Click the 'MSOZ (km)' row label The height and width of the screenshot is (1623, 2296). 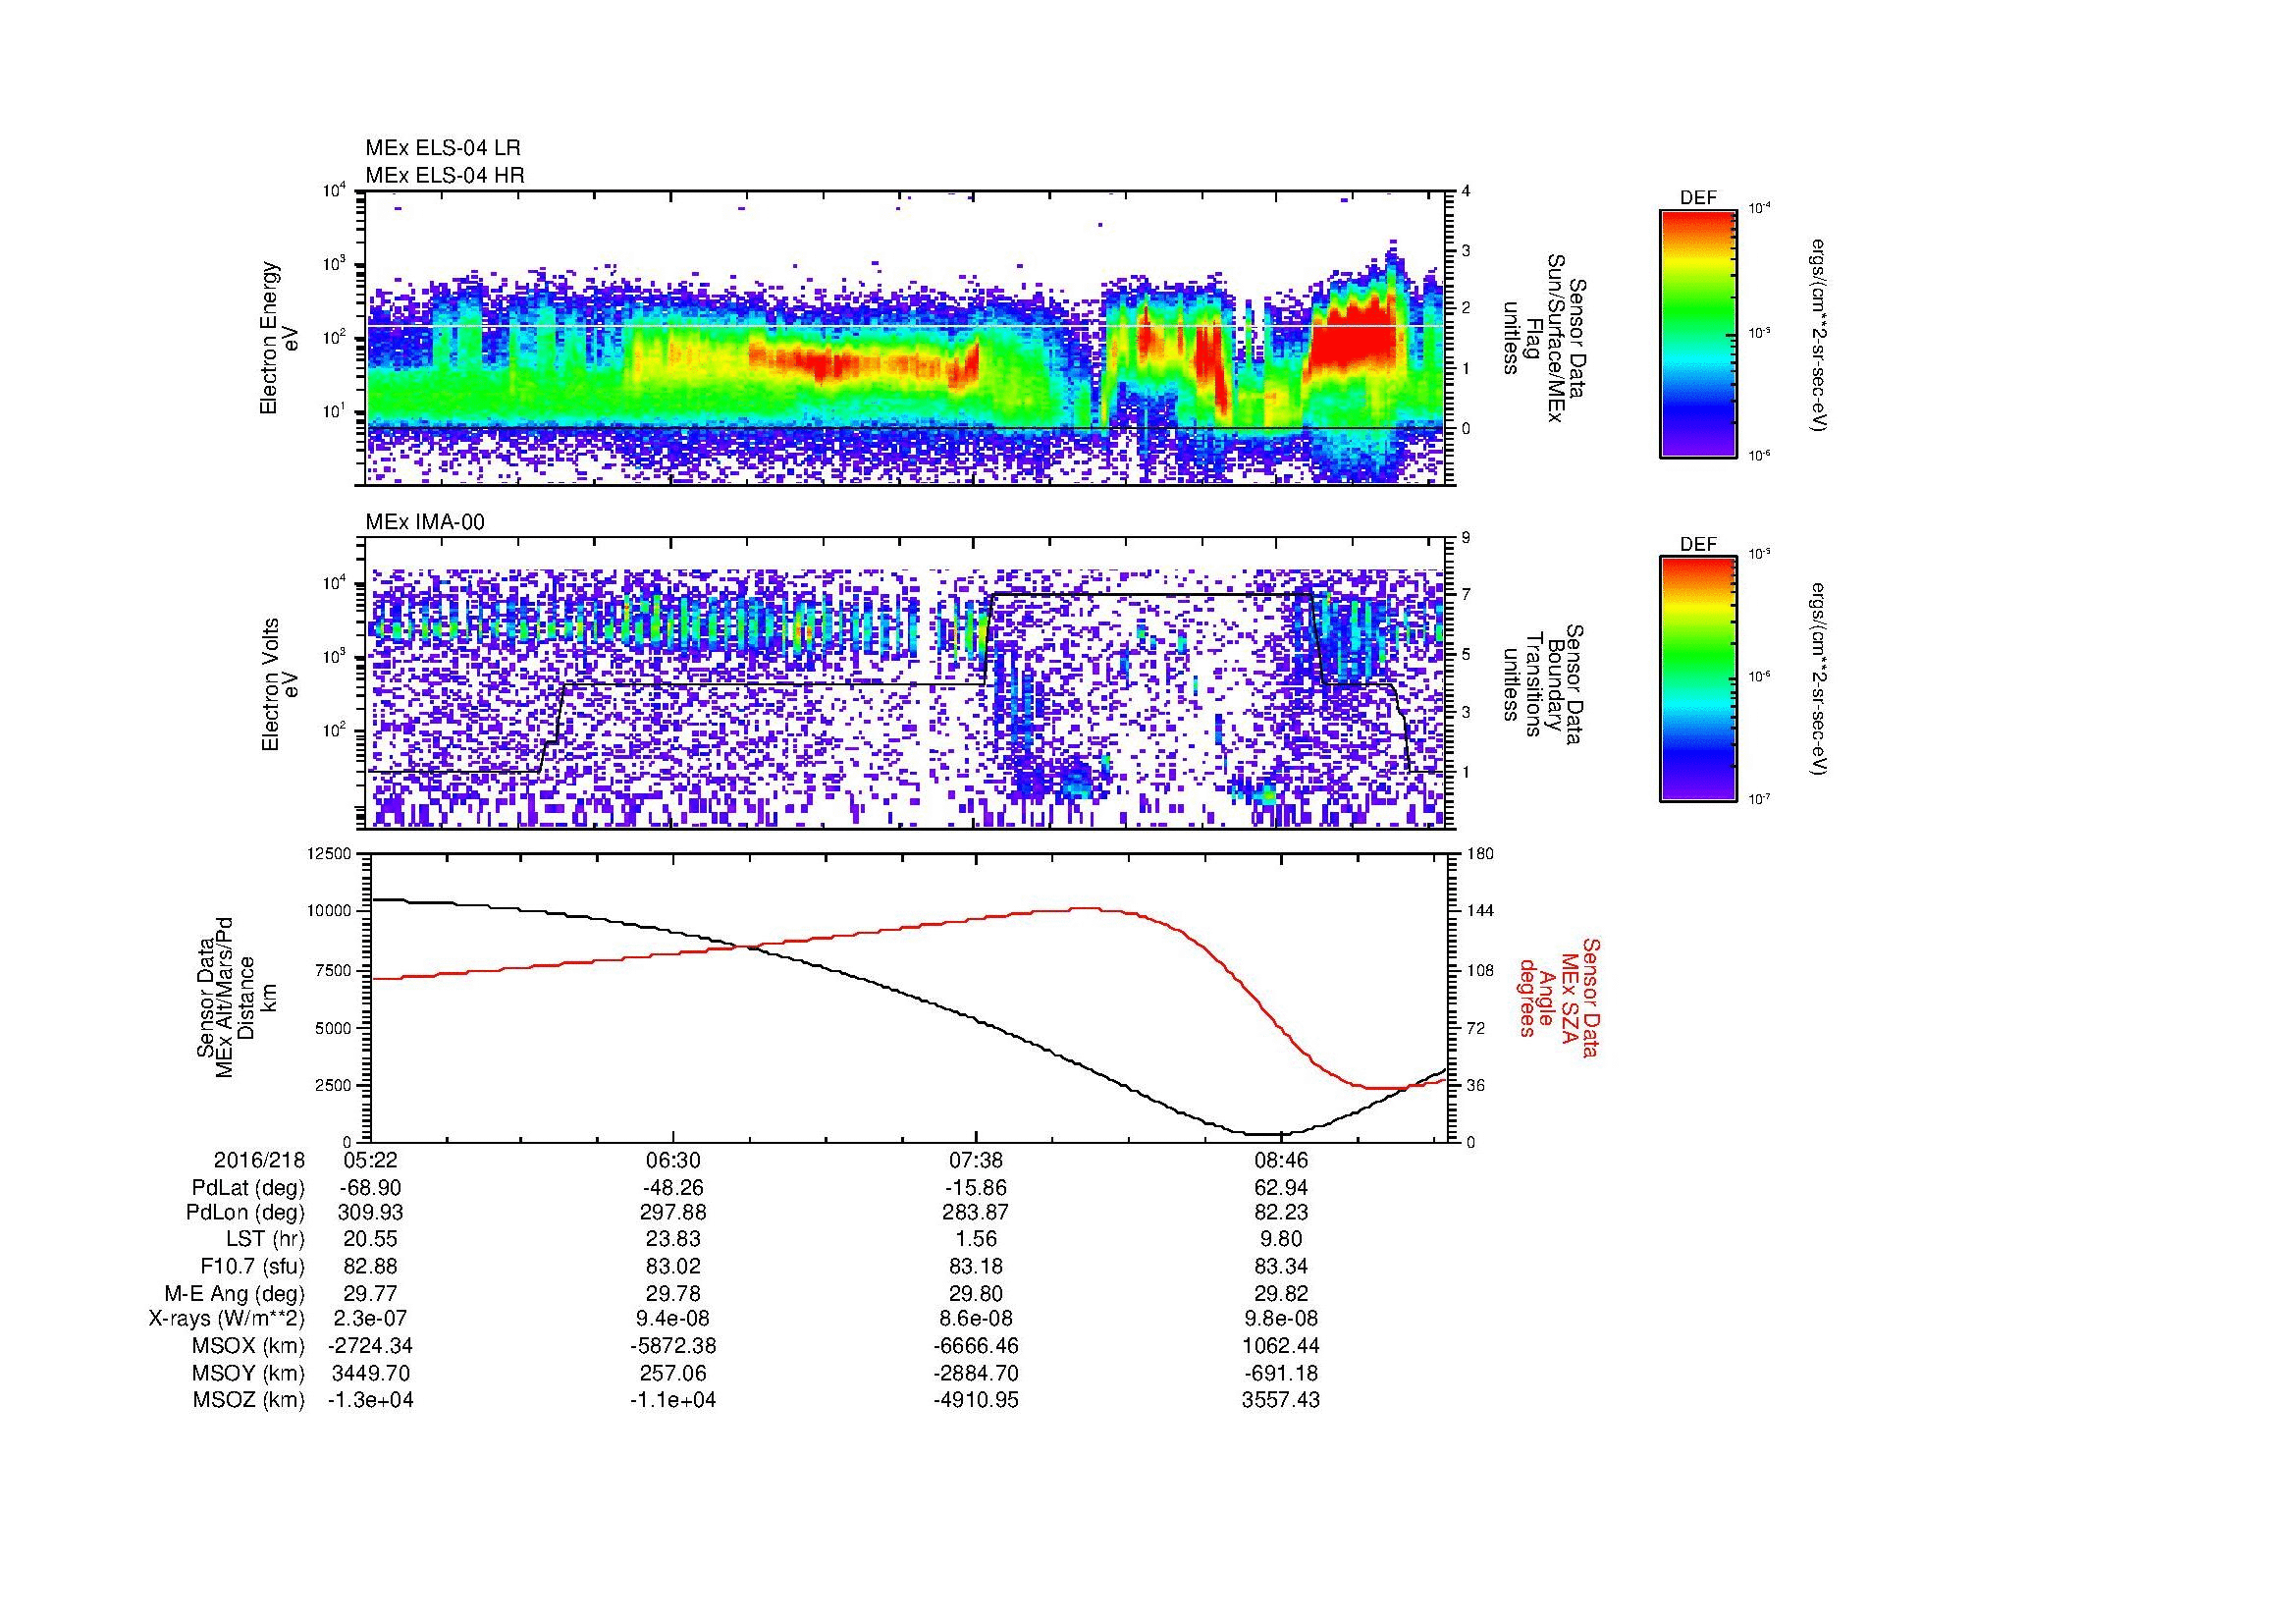click(249, 1400)
